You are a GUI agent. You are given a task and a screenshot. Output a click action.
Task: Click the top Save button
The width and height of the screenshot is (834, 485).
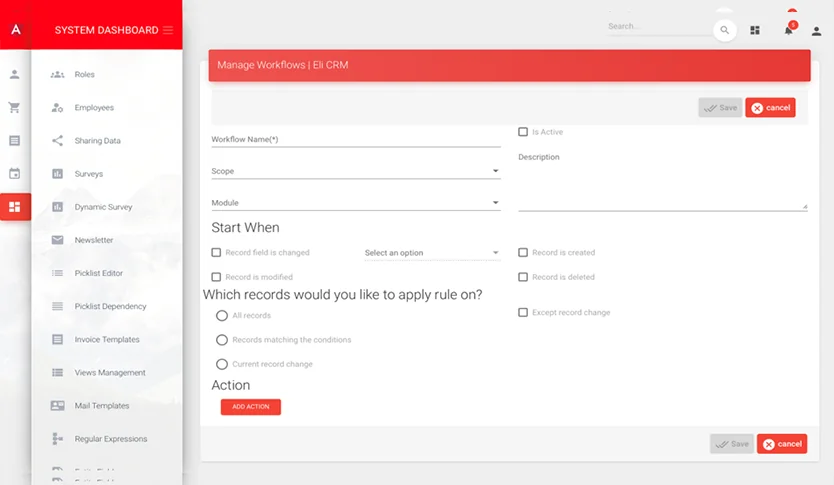click(x=720, y=107)
